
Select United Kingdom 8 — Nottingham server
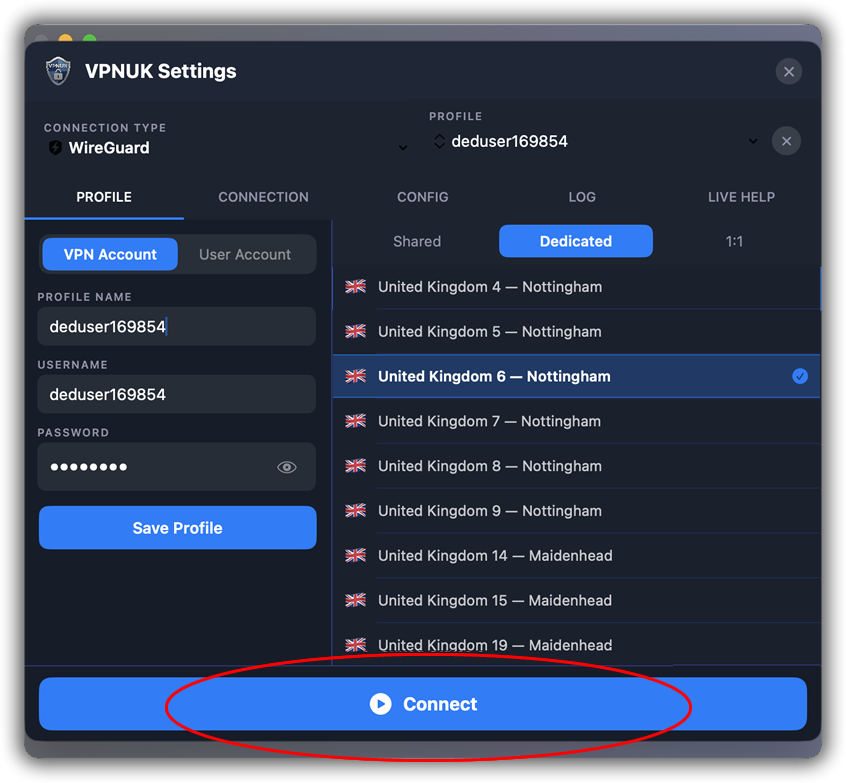[x=576, y=466]
